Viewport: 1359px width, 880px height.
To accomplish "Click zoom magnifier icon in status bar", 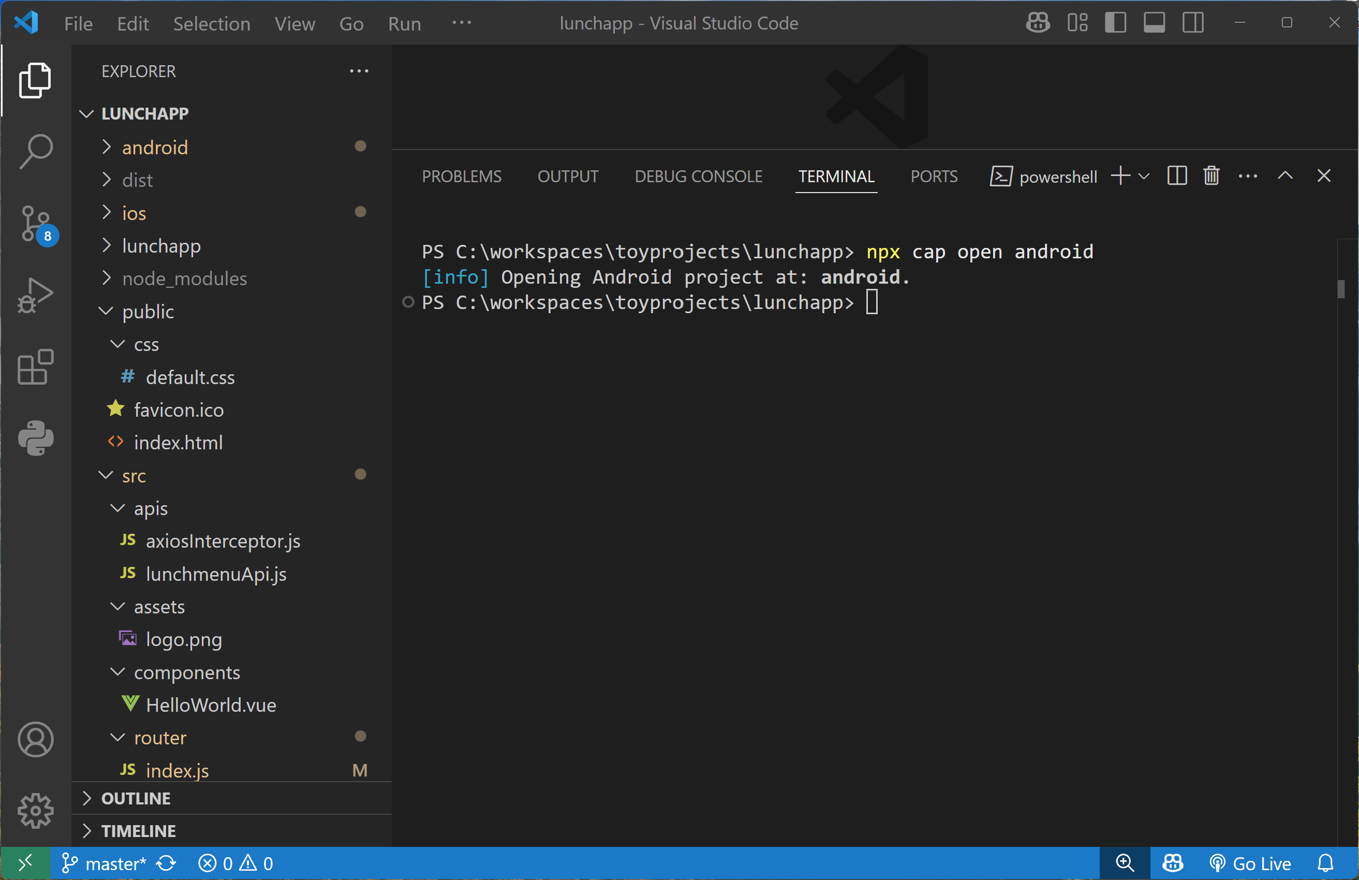I will (x=1125, y=863).
